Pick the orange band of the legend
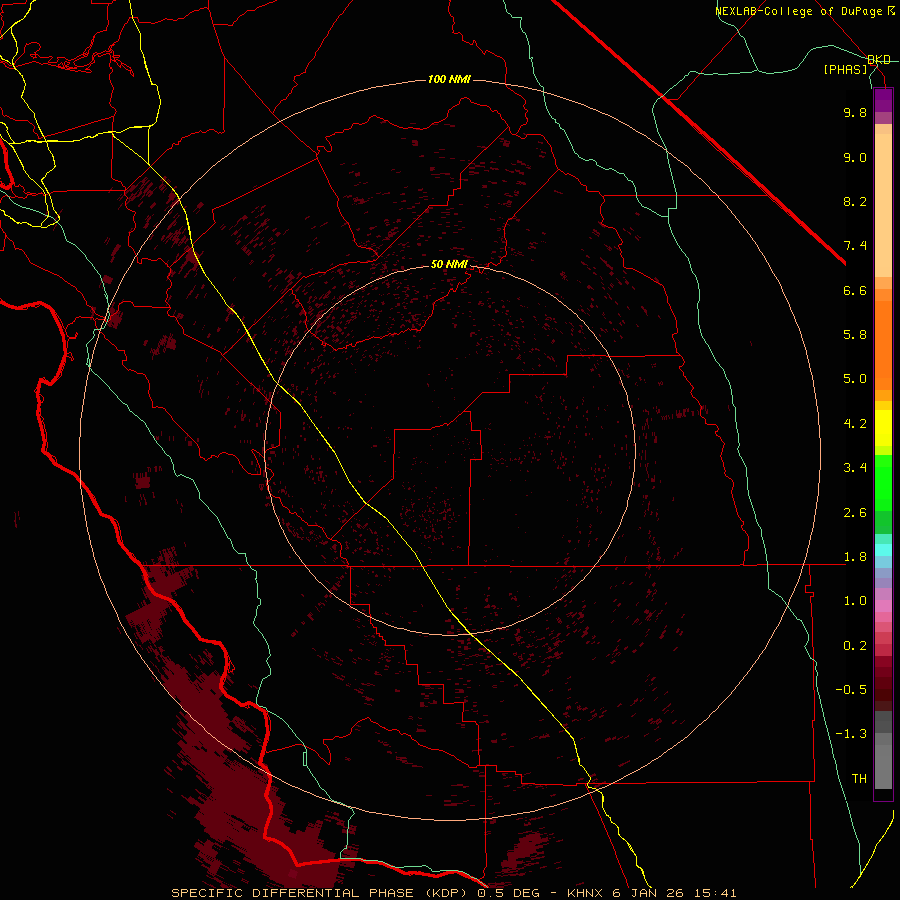Screen dimensions: 900x900 click(x=883, y=346)
